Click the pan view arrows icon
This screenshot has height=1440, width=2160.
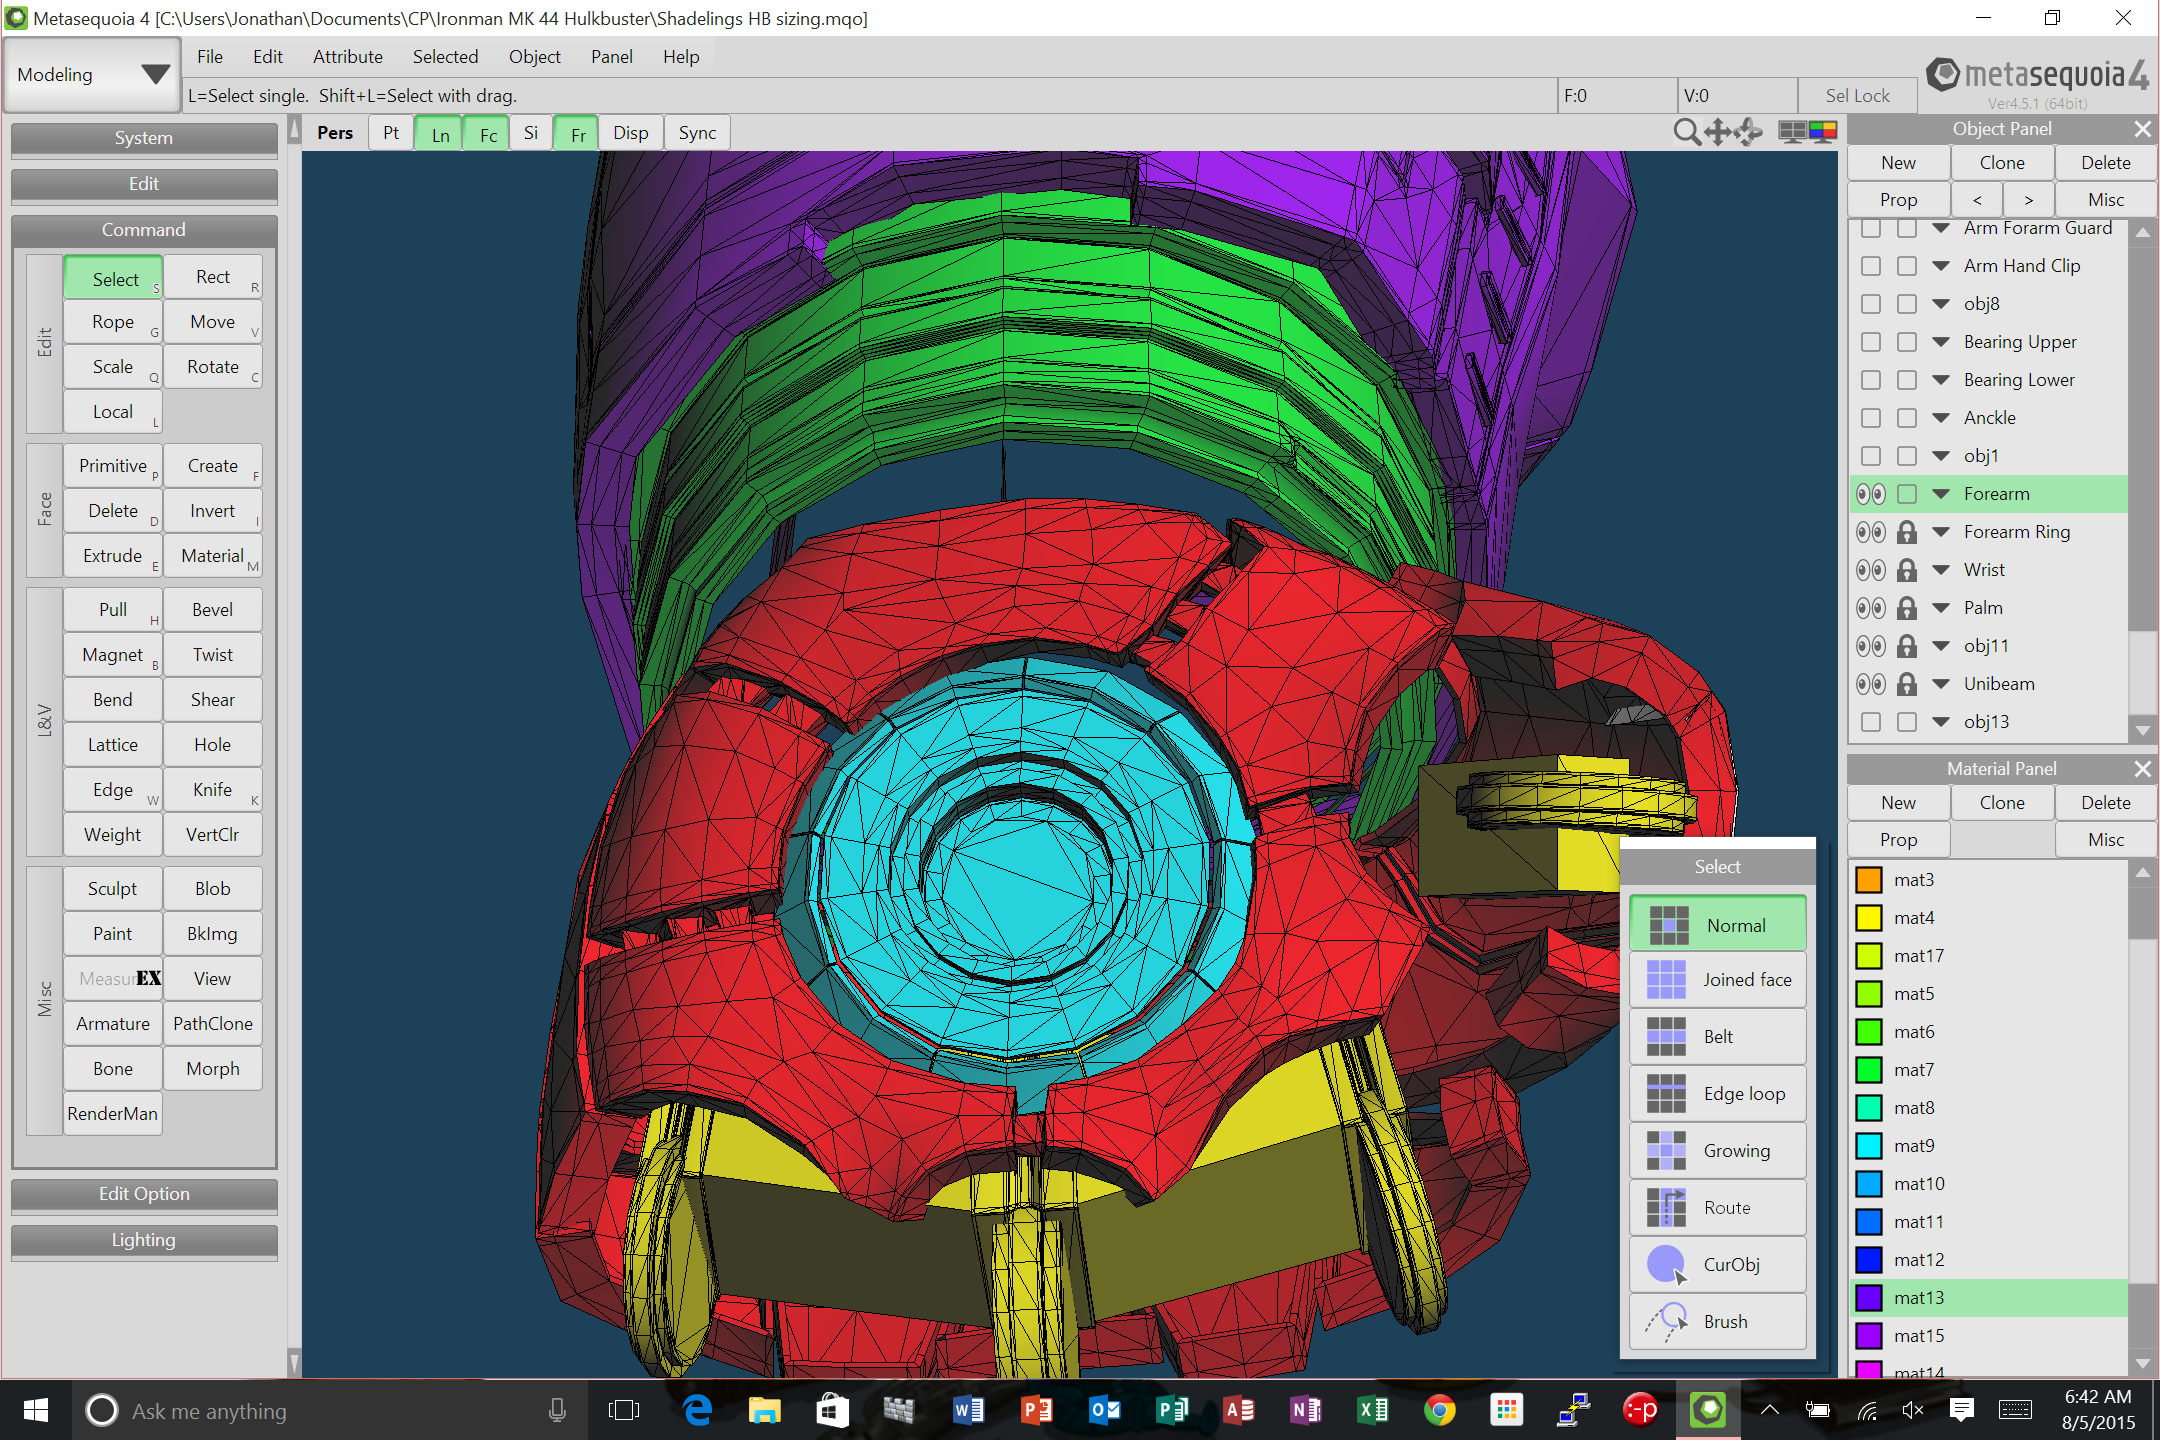pos(1718,132)
